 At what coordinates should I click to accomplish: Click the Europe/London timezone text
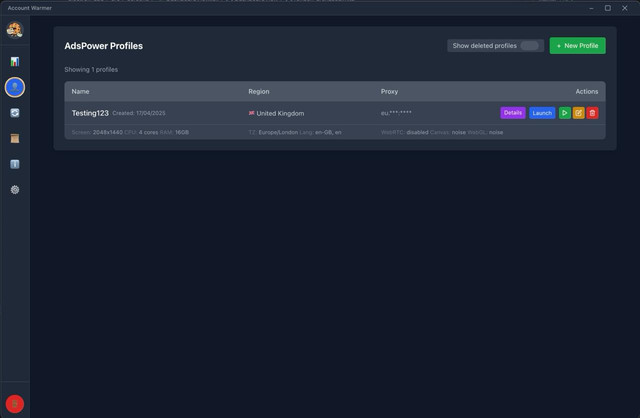(278, 132)
